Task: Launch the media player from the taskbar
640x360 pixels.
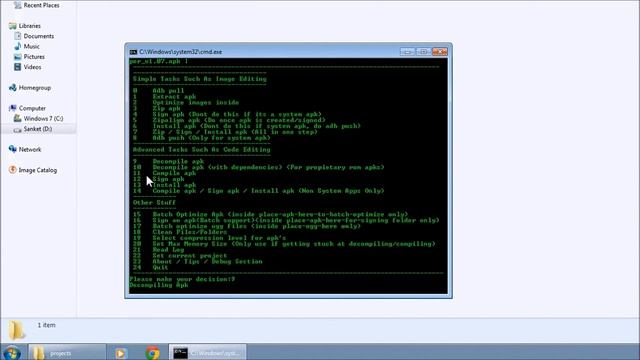Action: pyautogui.click(x=120, y=353)
